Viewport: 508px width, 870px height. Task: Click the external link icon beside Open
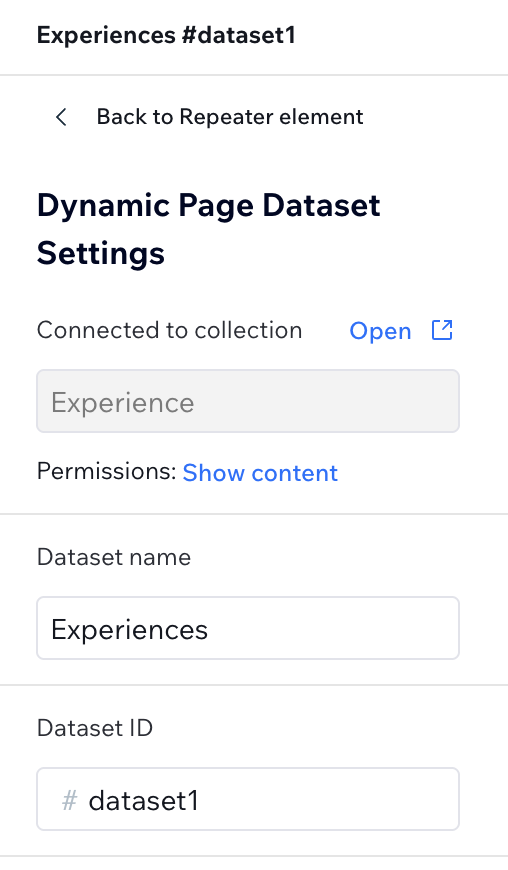pos(442,330)
